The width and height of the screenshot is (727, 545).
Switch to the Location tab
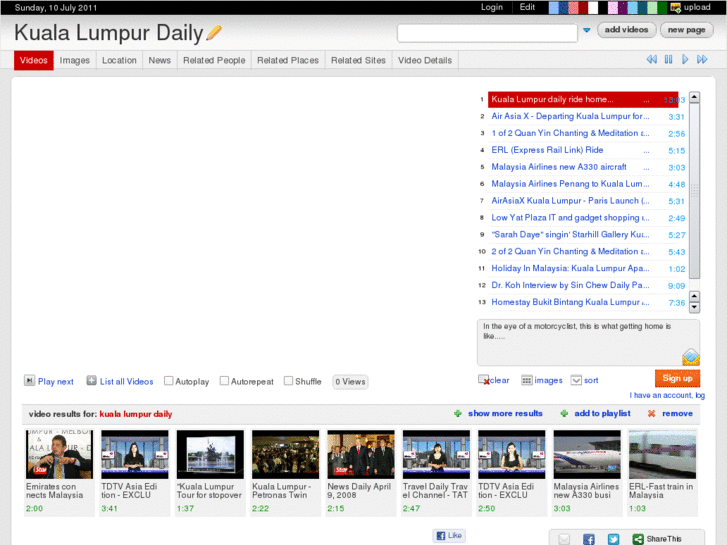click(x=119, y=60)
